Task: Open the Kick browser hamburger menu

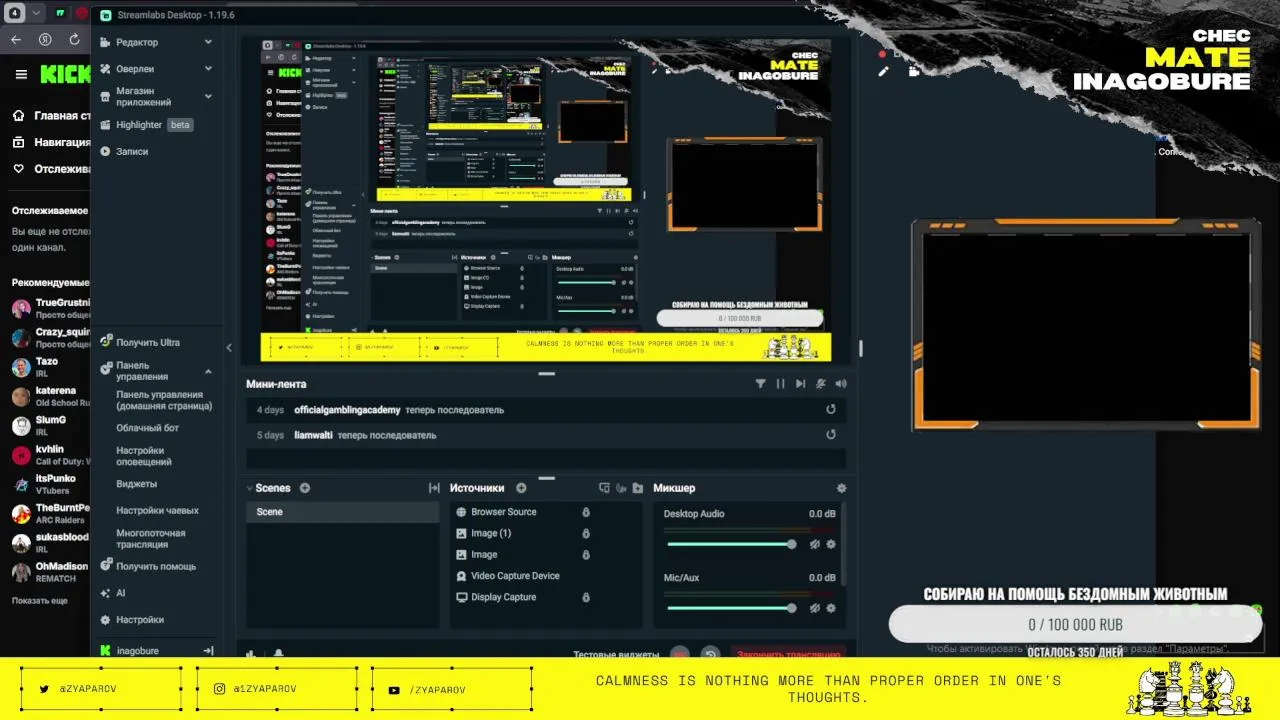Action: point(20,74)
